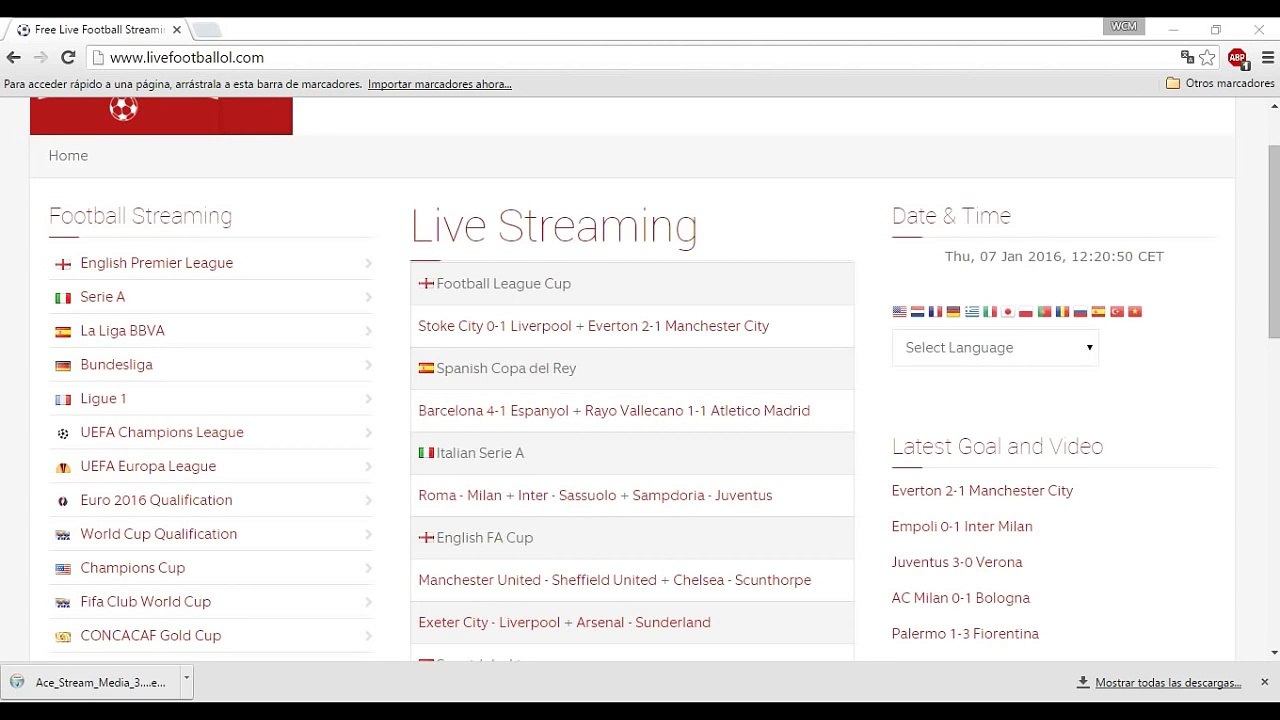
Task: Bookmark page with the star icon
Action: [1207, 57]
